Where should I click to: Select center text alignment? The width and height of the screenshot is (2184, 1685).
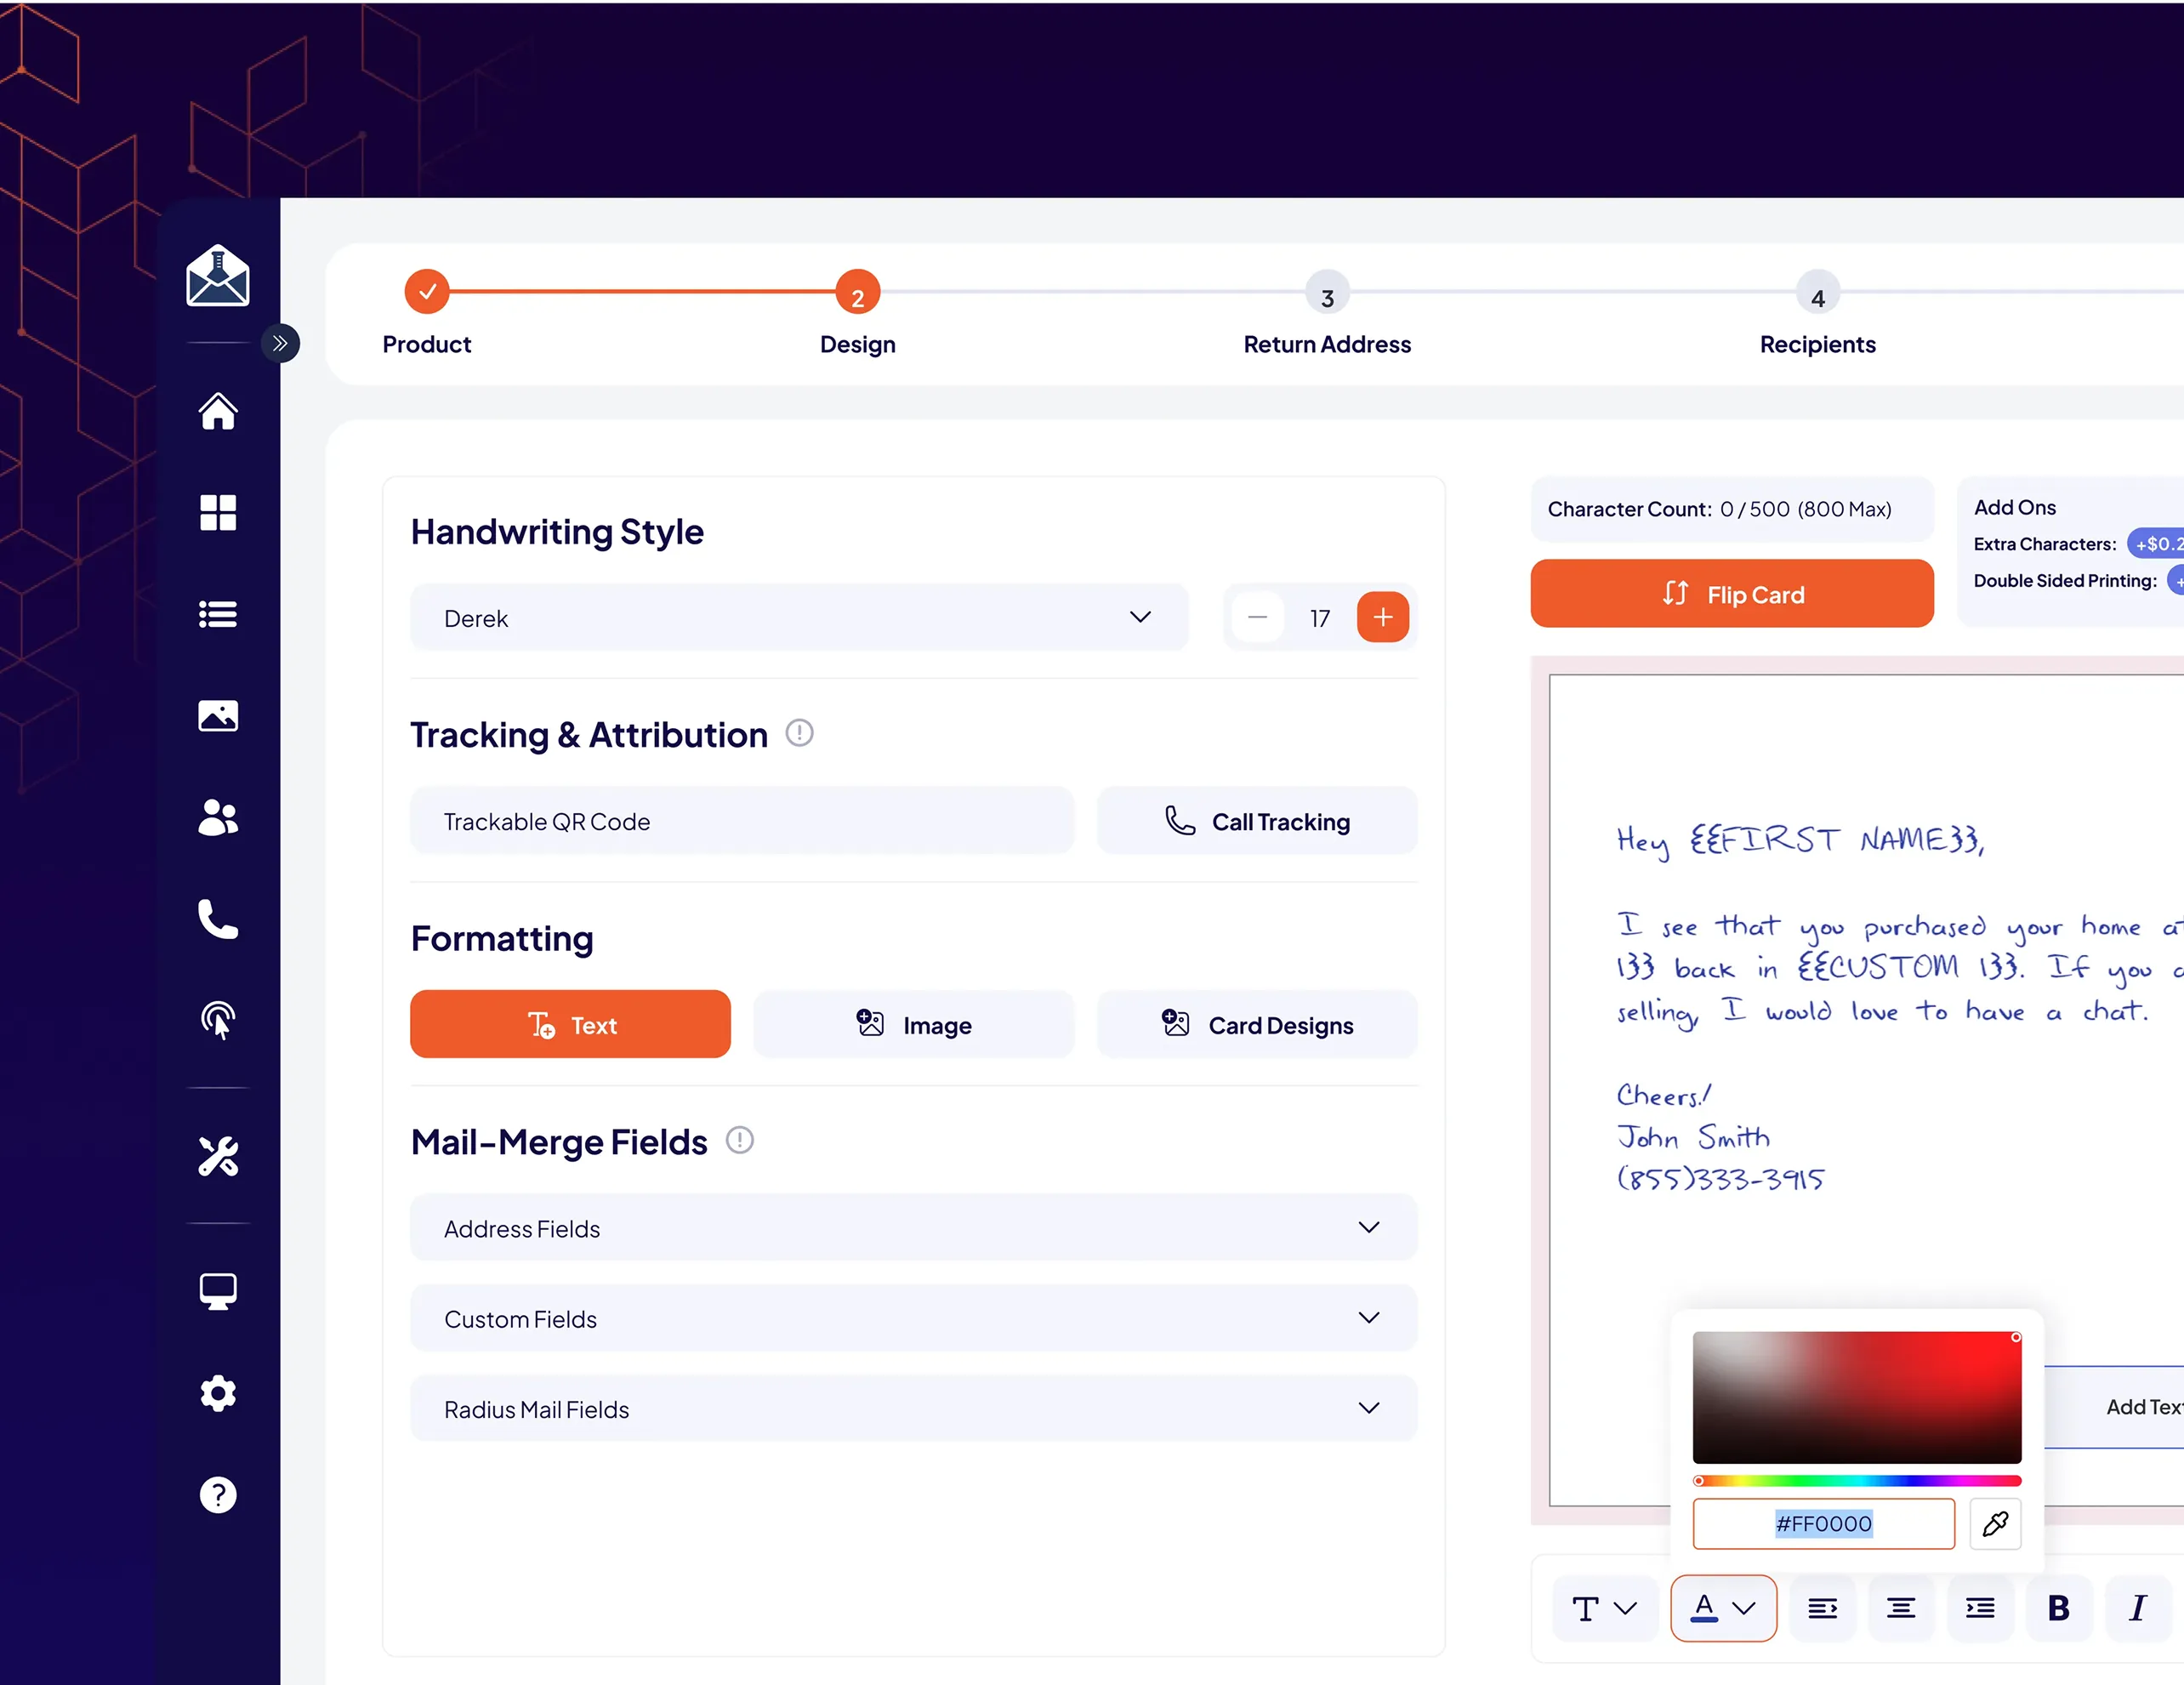(x=1900, y=1608)
